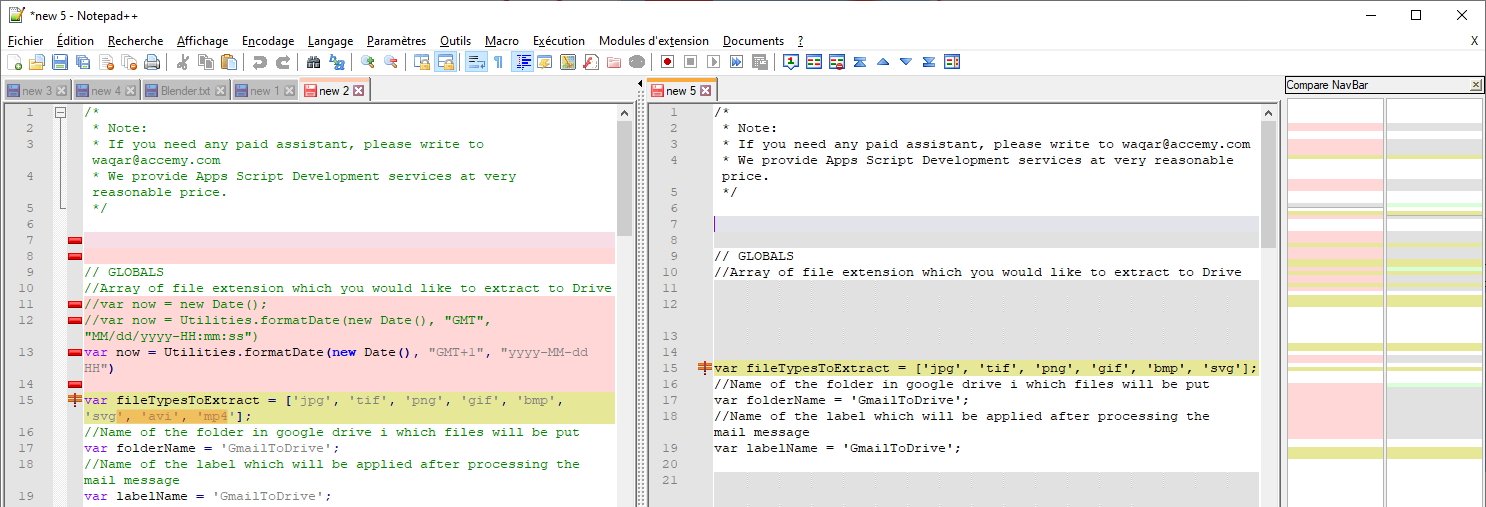Image resolution: width=1486 pixels, height=507 pixels.
Task: Open the Encodage menu
Action: (x=268, y=41)
